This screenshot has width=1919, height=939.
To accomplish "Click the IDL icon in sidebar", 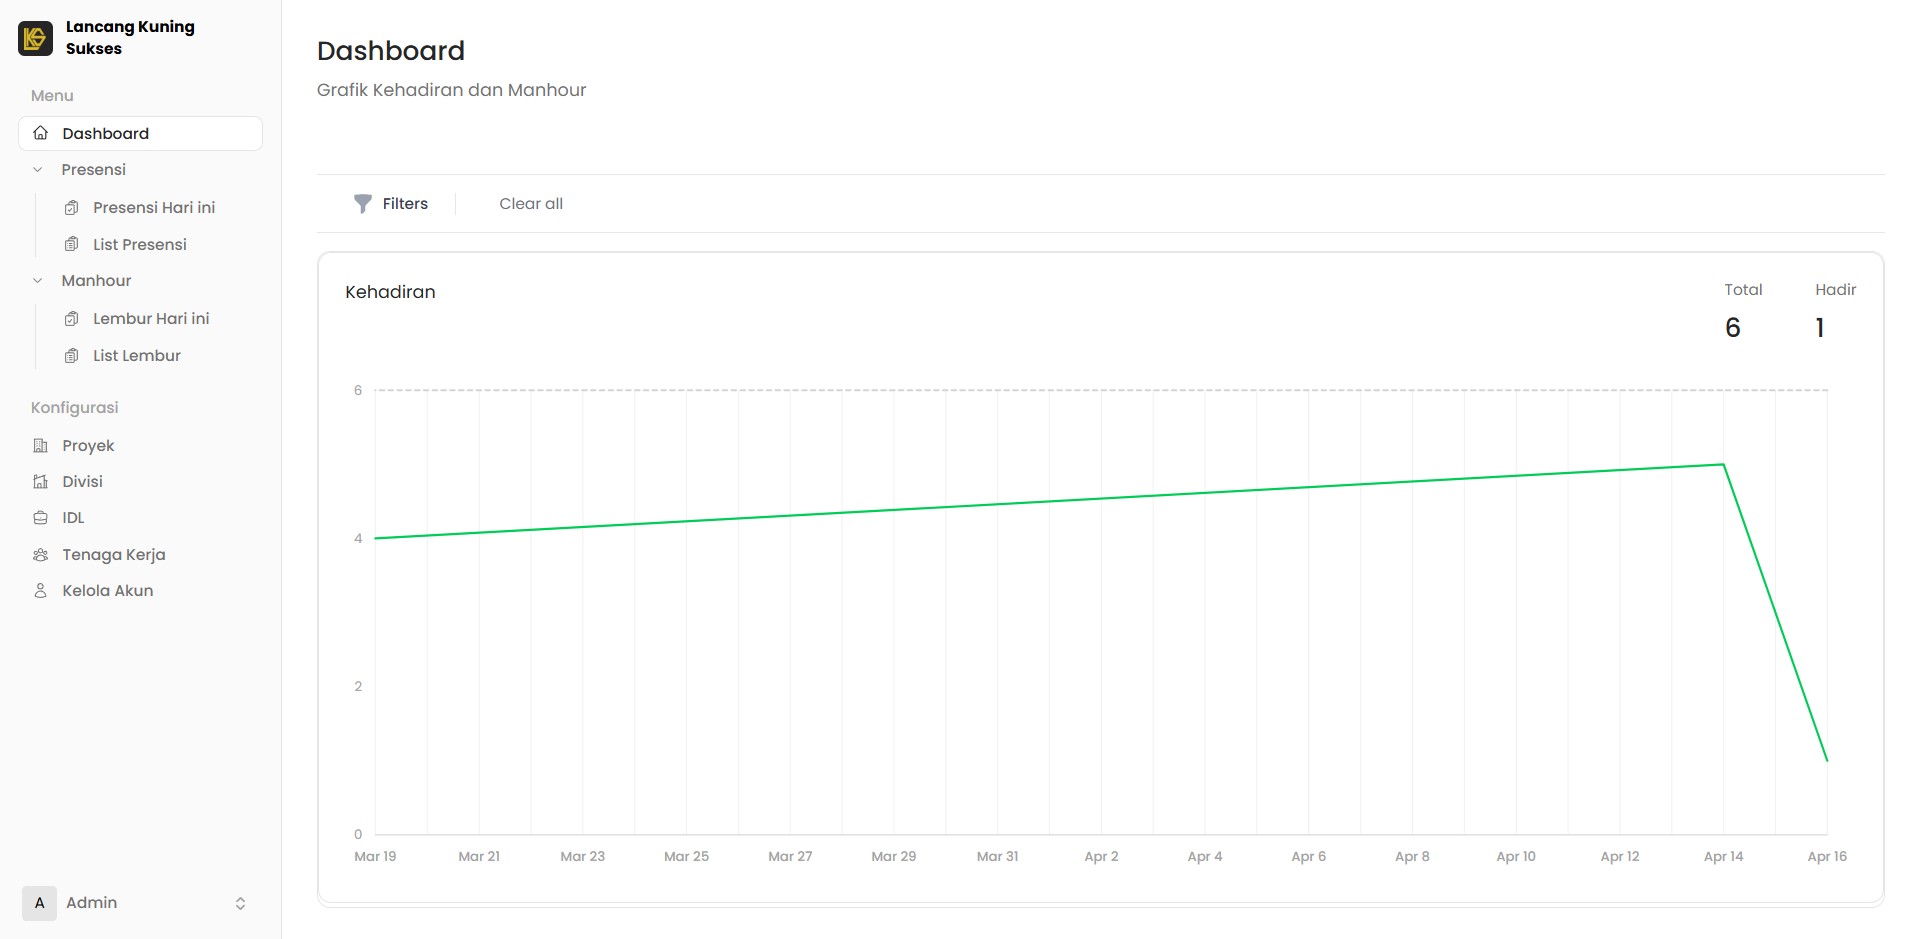I will tap(41, 518).
